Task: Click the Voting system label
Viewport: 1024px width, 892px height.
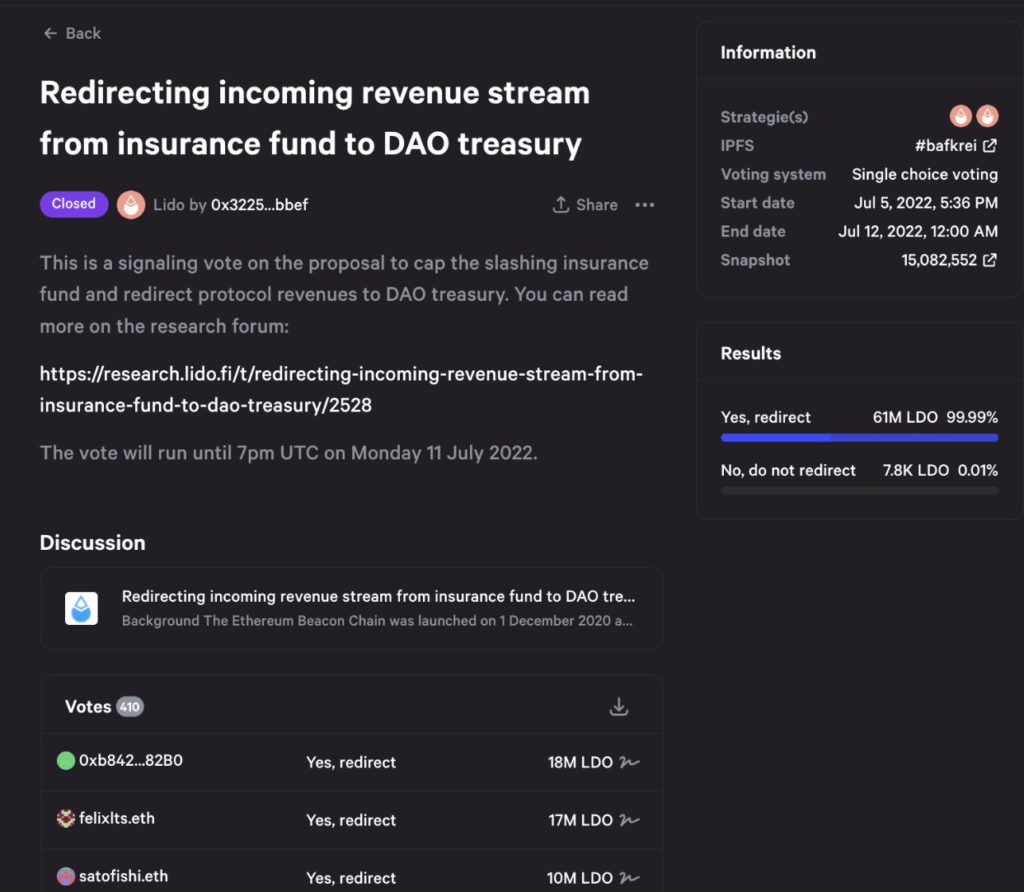Action: tap(773, 174)
